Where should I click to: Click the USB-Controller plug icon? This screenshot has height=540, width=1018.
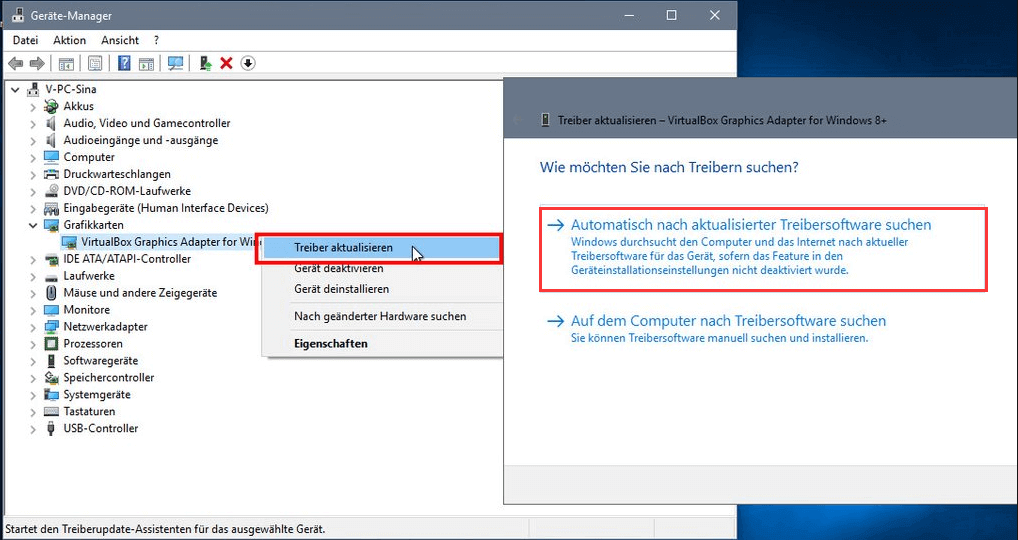pos(51,428)
